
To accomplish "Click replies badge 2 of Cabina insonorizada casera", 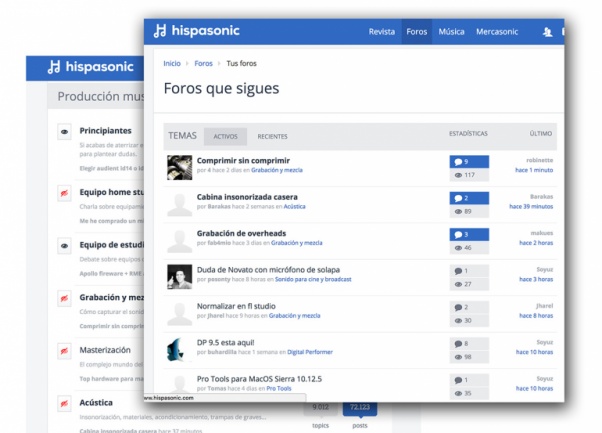I will pos(469,198).
